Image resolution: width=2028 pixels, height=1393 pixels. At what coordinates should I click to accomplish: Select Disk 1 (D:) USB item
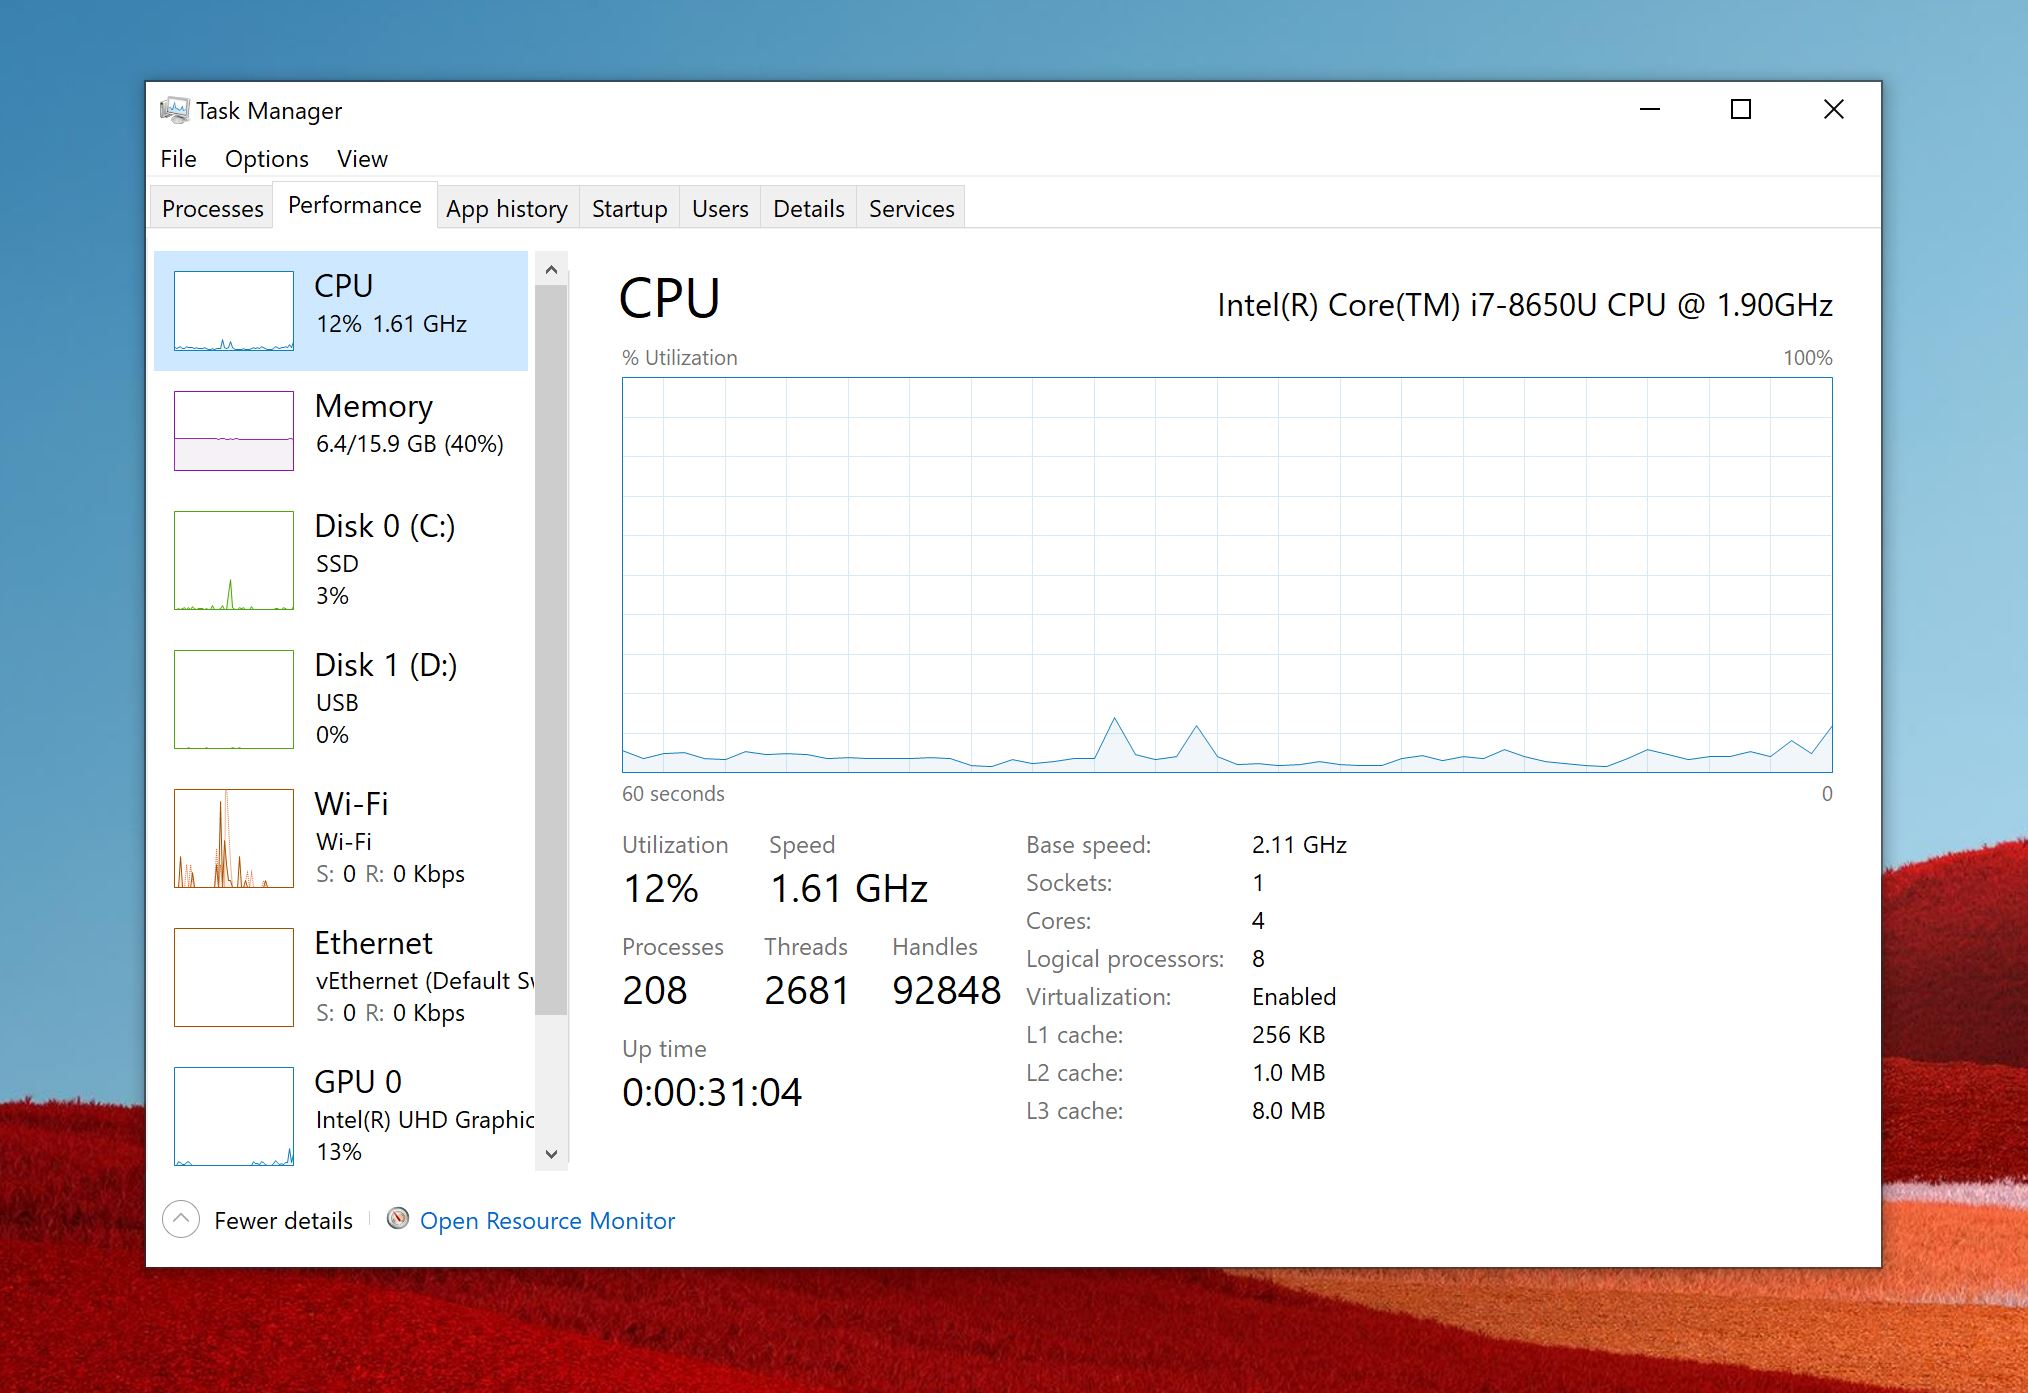341,699
